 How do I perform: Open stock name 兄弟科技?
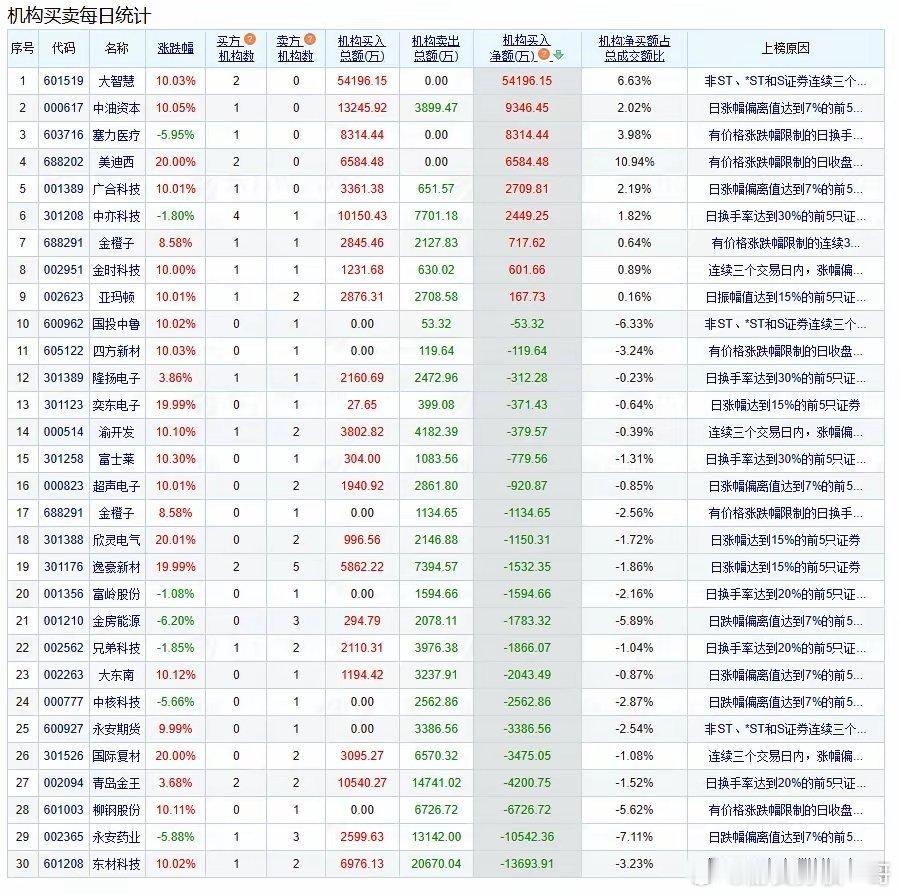(117, 647)
